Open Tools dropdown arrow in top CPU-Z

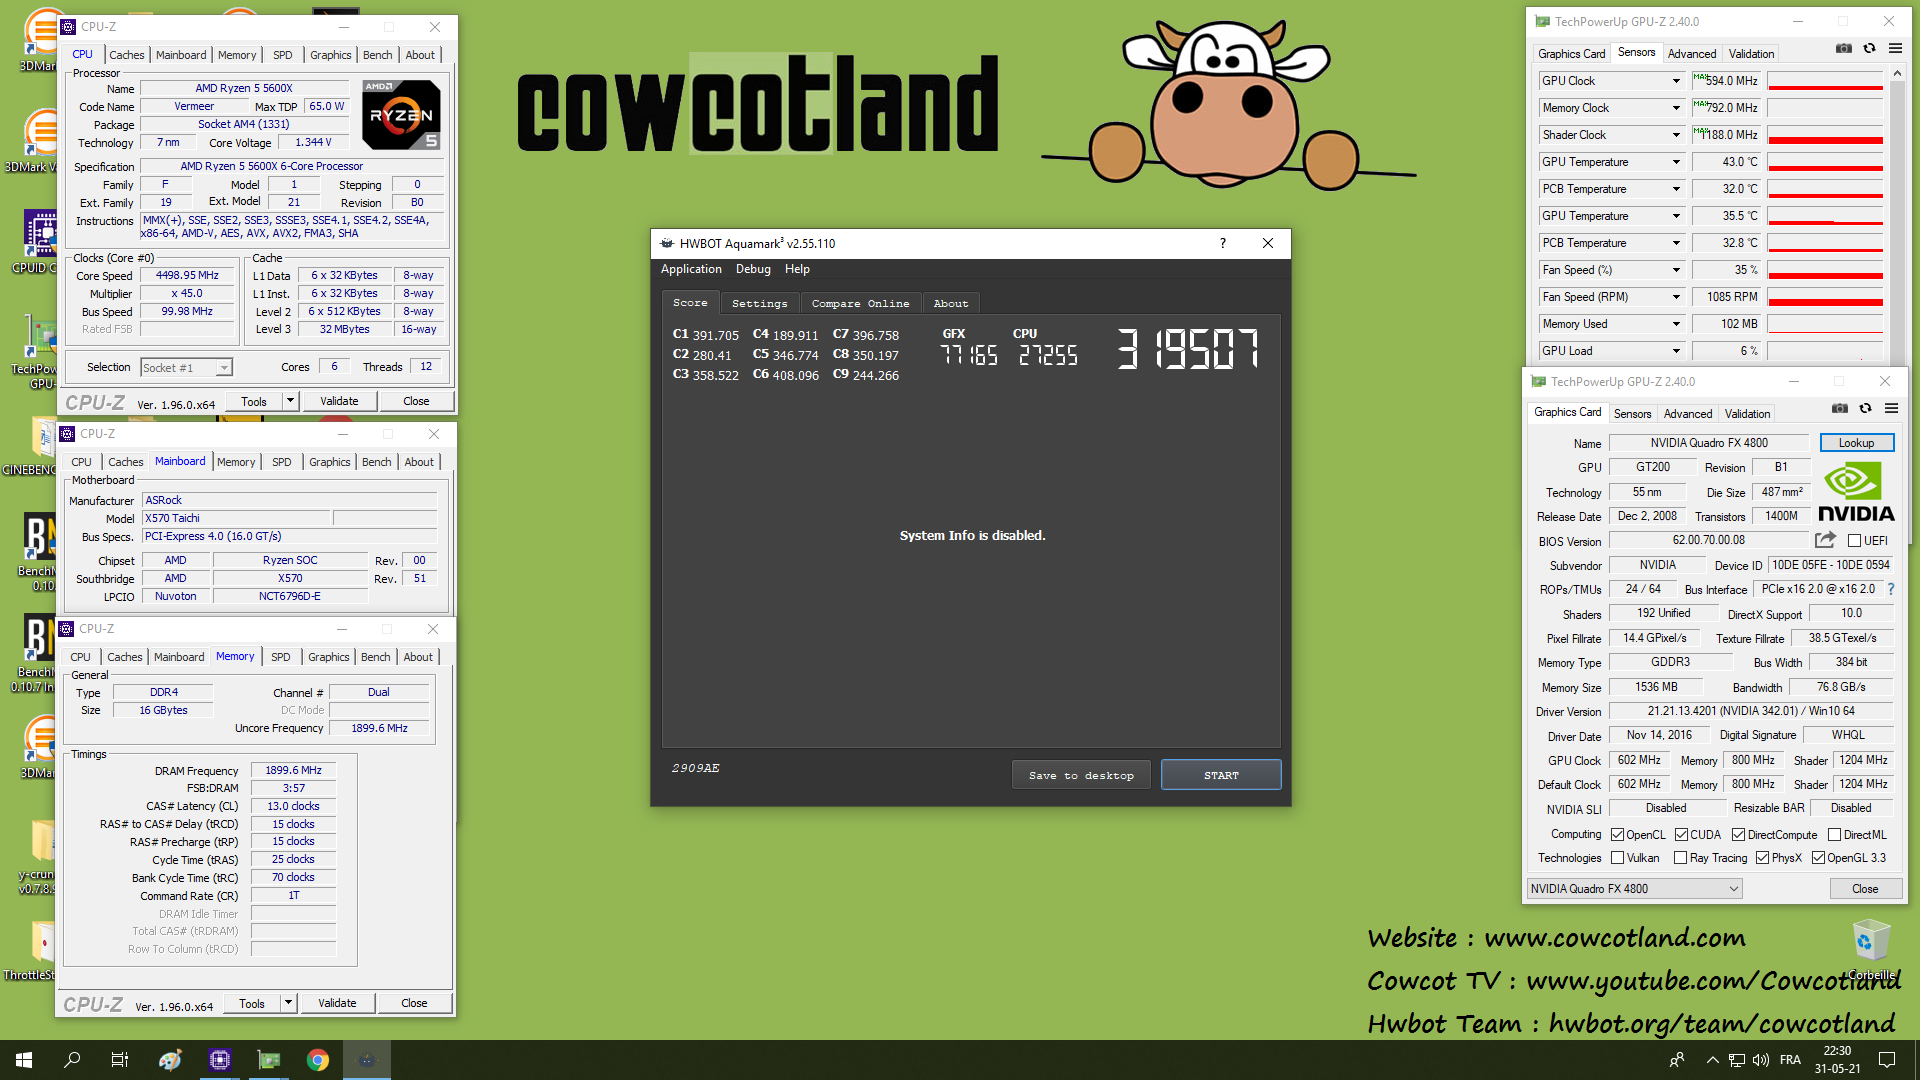(290, 401)
